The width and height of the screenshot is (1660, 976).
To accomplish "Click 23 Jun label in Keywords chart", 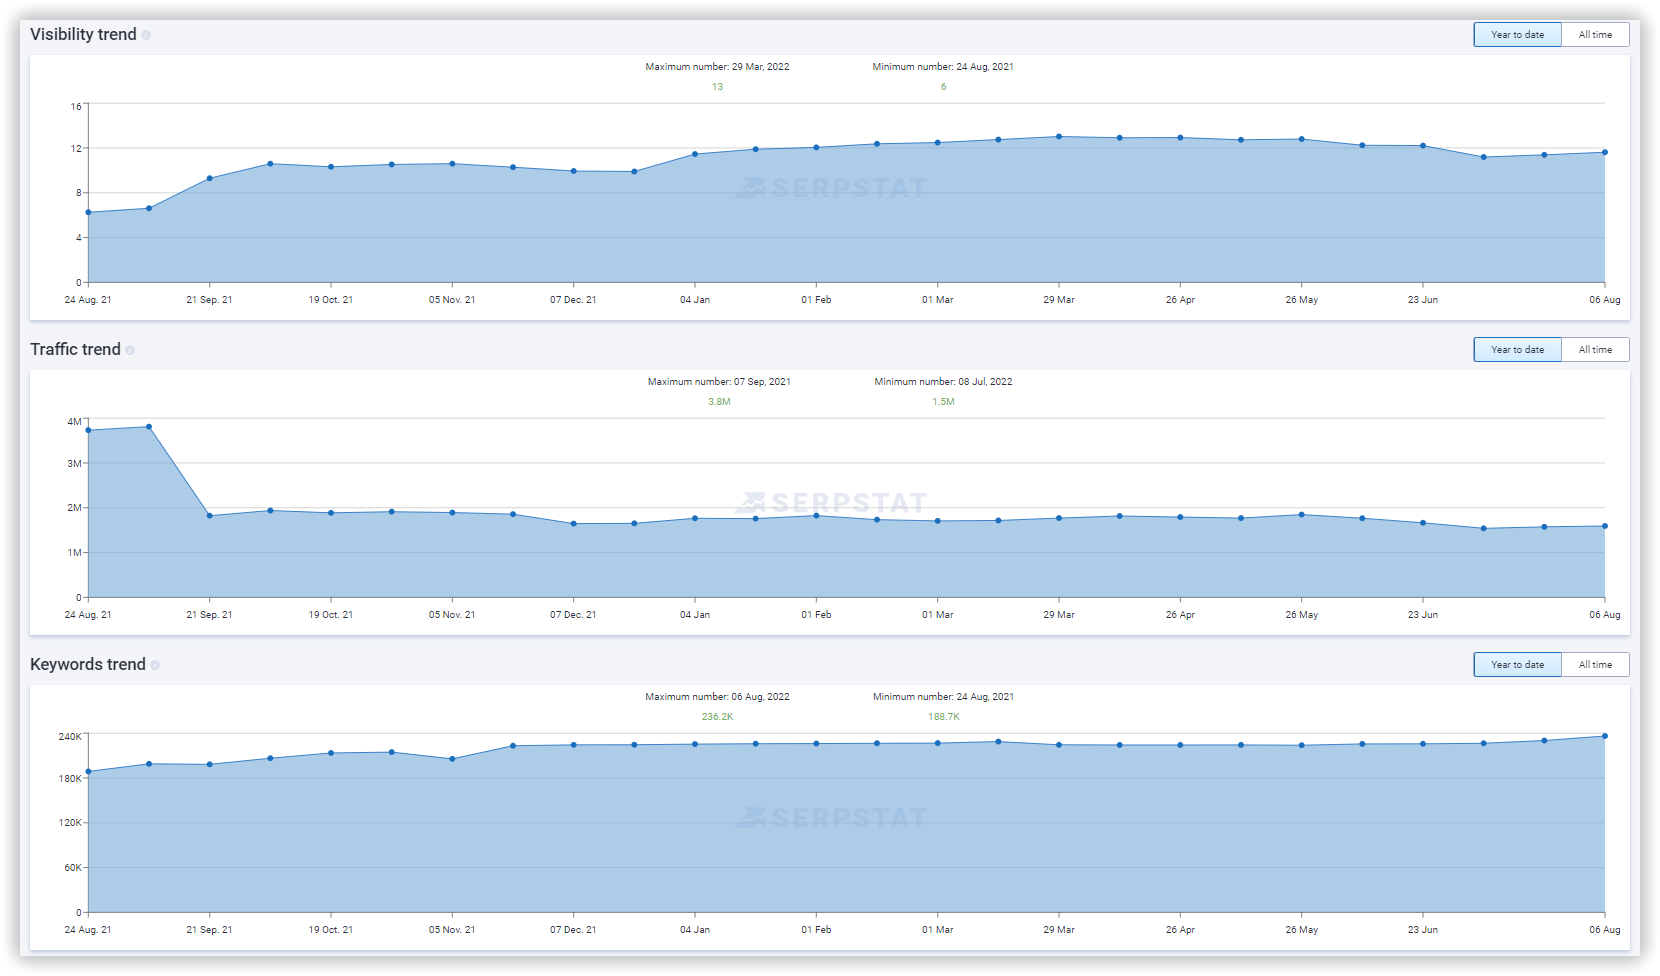I will [x=1423, y=930].
